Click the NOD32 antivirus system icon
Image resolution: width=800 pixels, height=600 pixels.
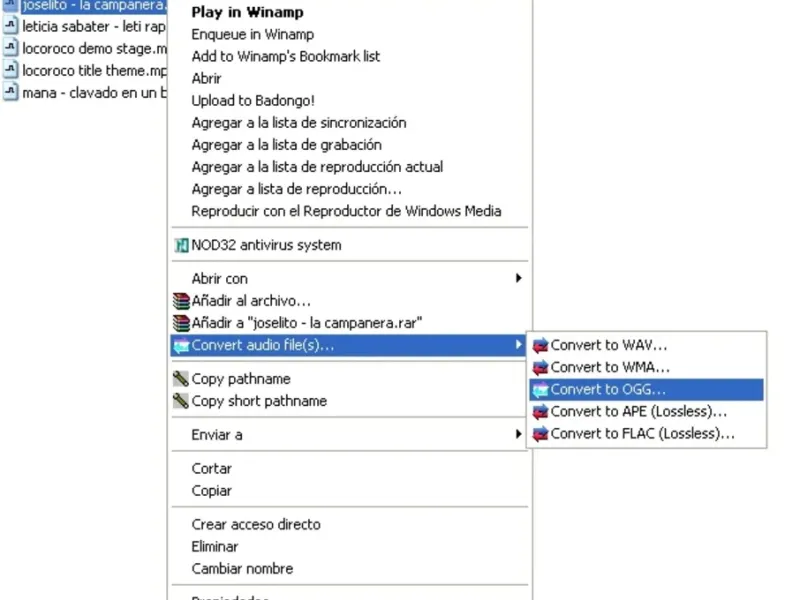point(182,245)
